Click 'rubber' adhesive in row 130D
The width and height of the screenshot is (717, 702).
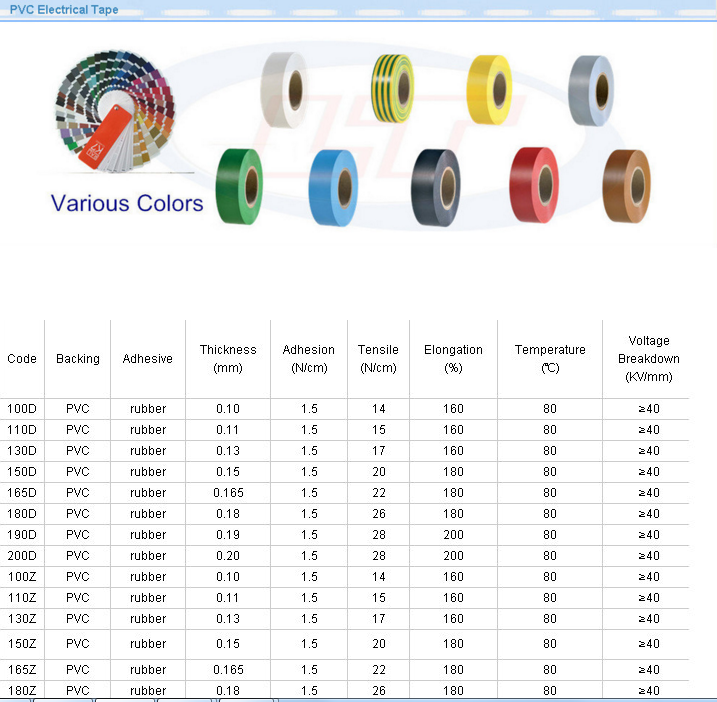point(148,450)
